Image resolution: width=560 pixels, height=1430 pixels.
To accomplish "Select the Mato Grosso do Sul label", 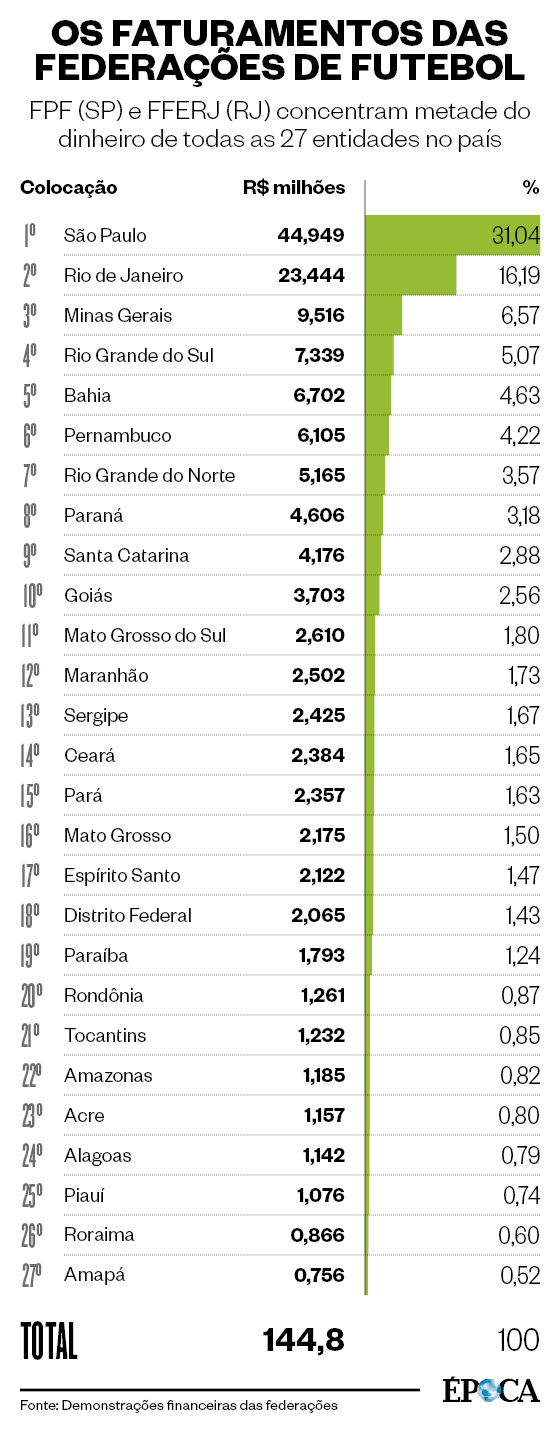I will click(x=145, y=635).
